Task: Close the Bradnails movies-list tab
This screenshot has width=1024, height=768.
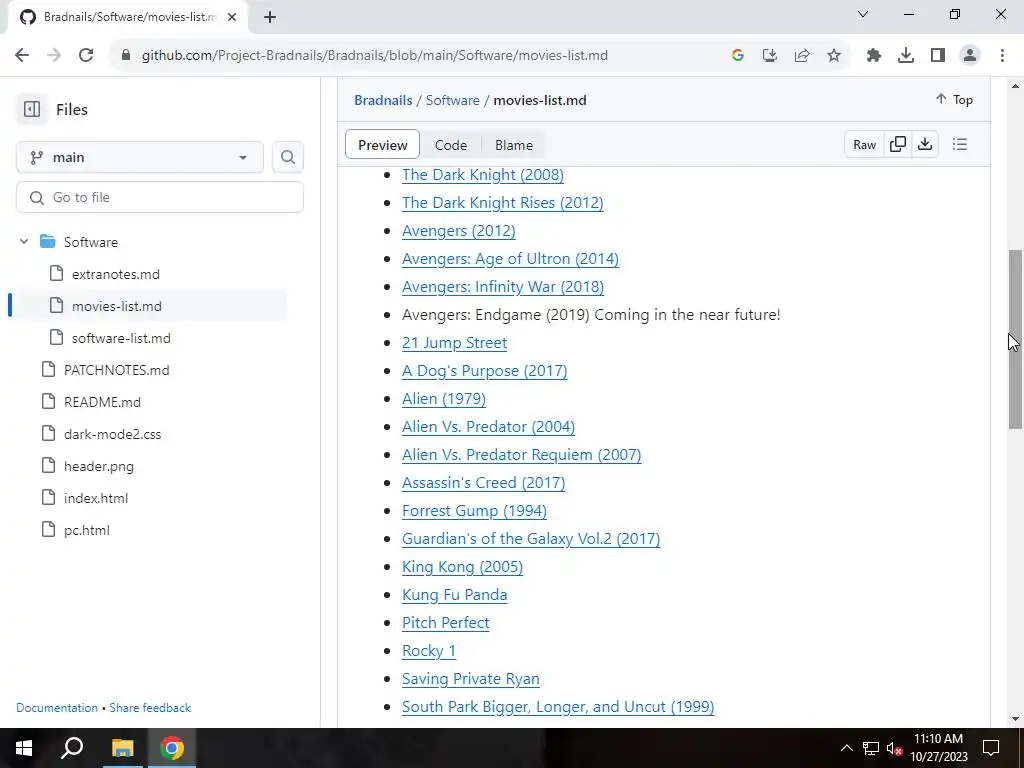Action: point(232,17)
